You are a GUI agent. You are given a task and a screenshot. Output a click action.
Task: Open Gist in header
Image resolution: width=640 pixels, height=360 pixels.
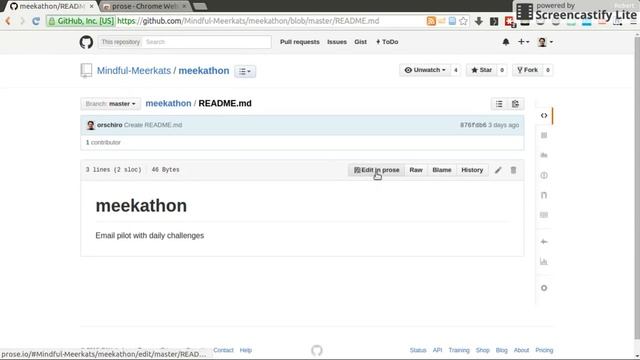360,42
